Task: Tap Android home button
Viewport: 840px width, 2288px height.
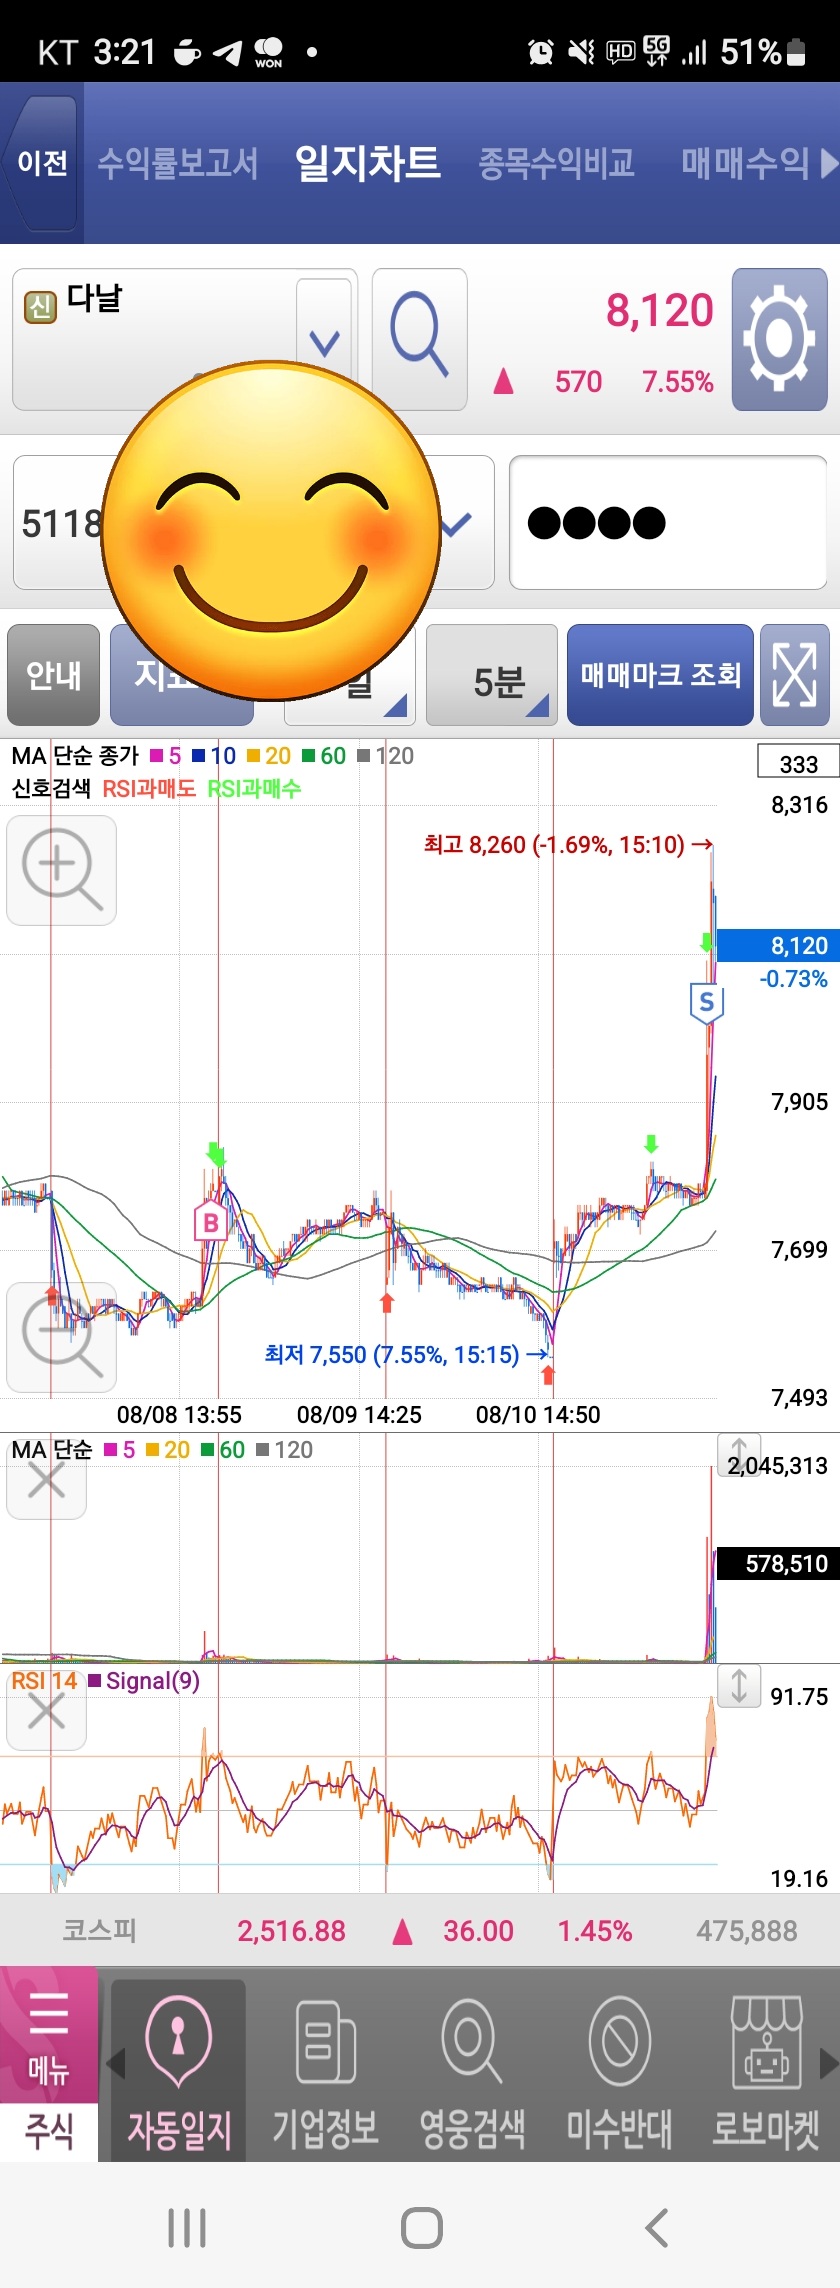Action: click(x=421, y=2228)
